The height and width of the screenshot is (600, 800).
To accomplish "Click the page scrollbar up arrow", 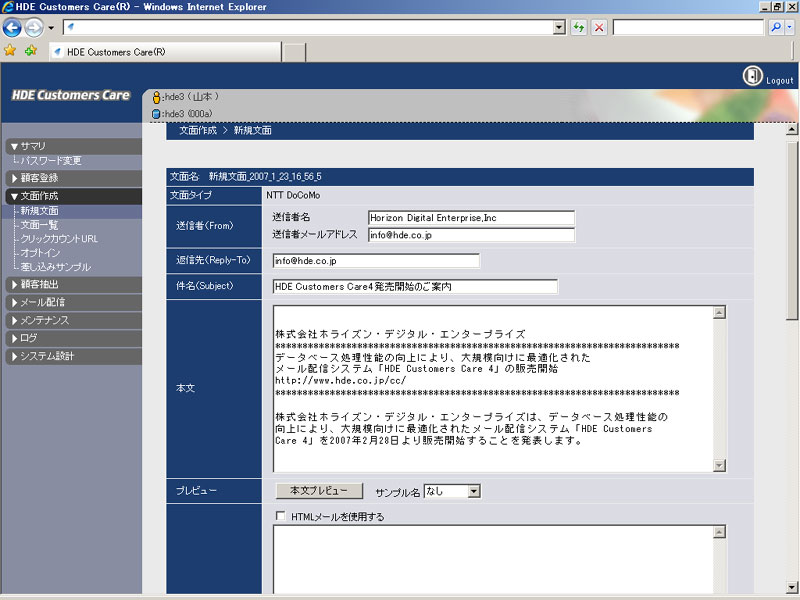I will click(792, 130).
